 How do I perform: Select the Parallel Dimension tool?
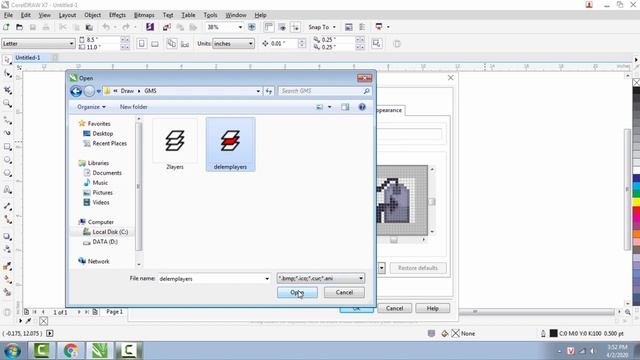[x=7, y=206]
